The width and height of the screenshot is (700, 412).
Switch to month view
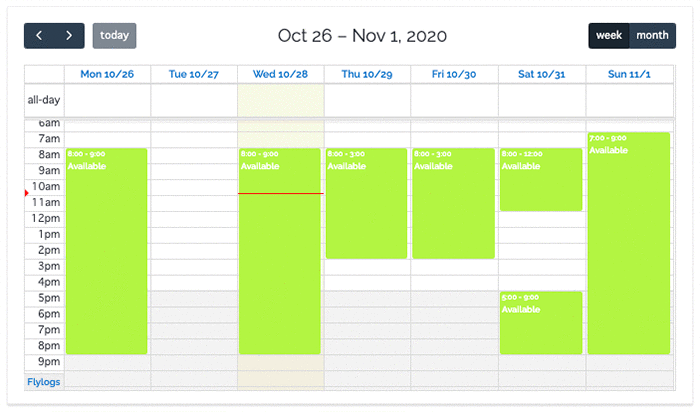pyautogui.click(x=652, y=36)
